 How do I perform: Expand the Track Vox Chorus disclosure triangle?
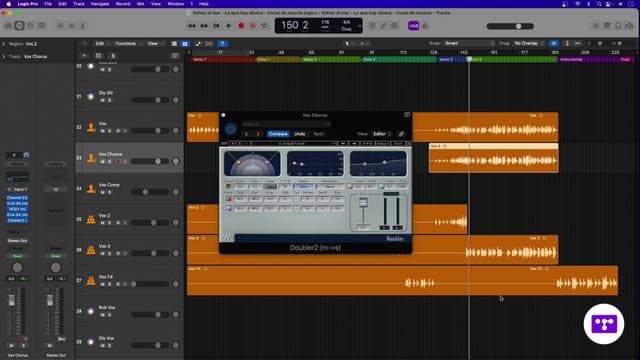(x=4, y=56)
